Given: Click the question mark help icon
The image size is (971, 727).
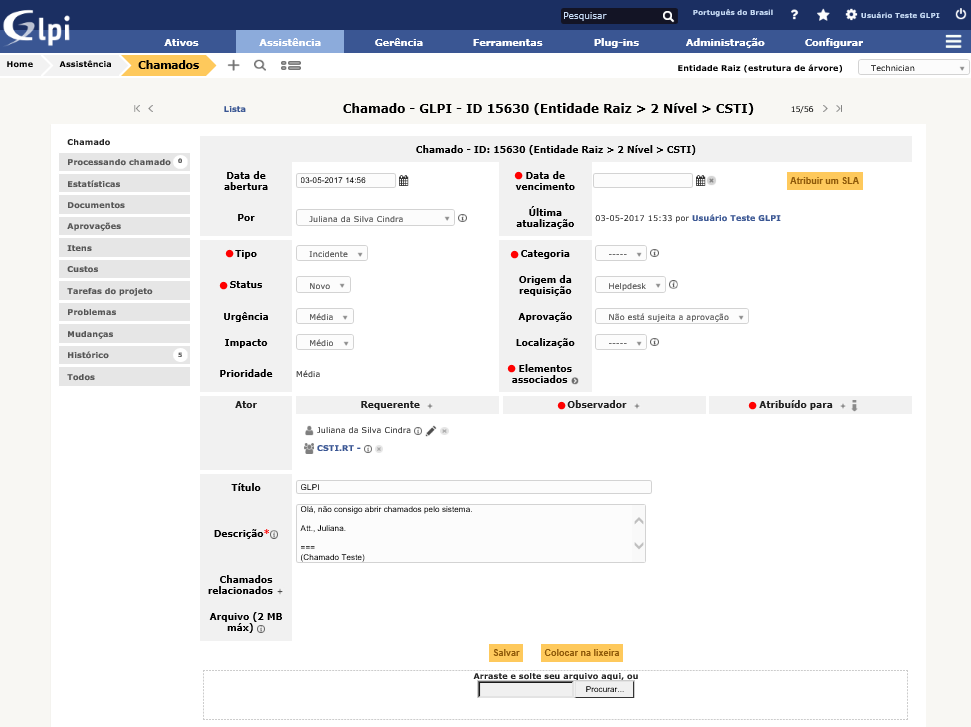Looking at the screenshot, I should pyautogui.click(x=794, y=15).
